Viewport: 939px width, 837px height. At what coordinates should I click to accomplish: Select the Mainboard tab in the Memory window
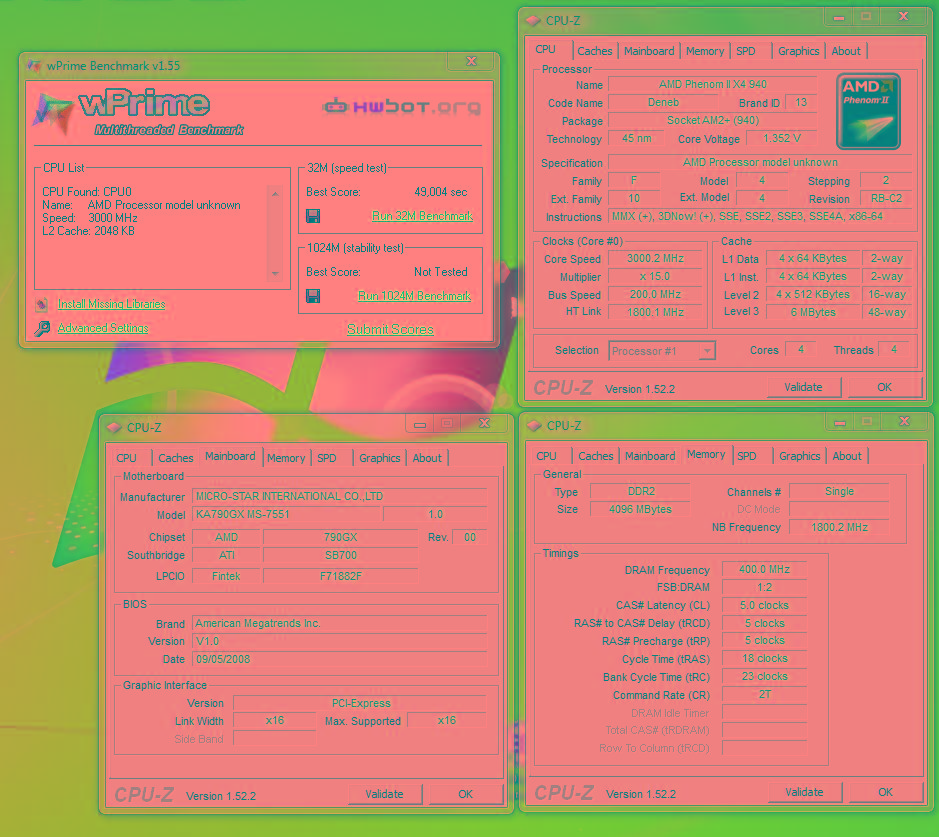click(x=650, y=456)
